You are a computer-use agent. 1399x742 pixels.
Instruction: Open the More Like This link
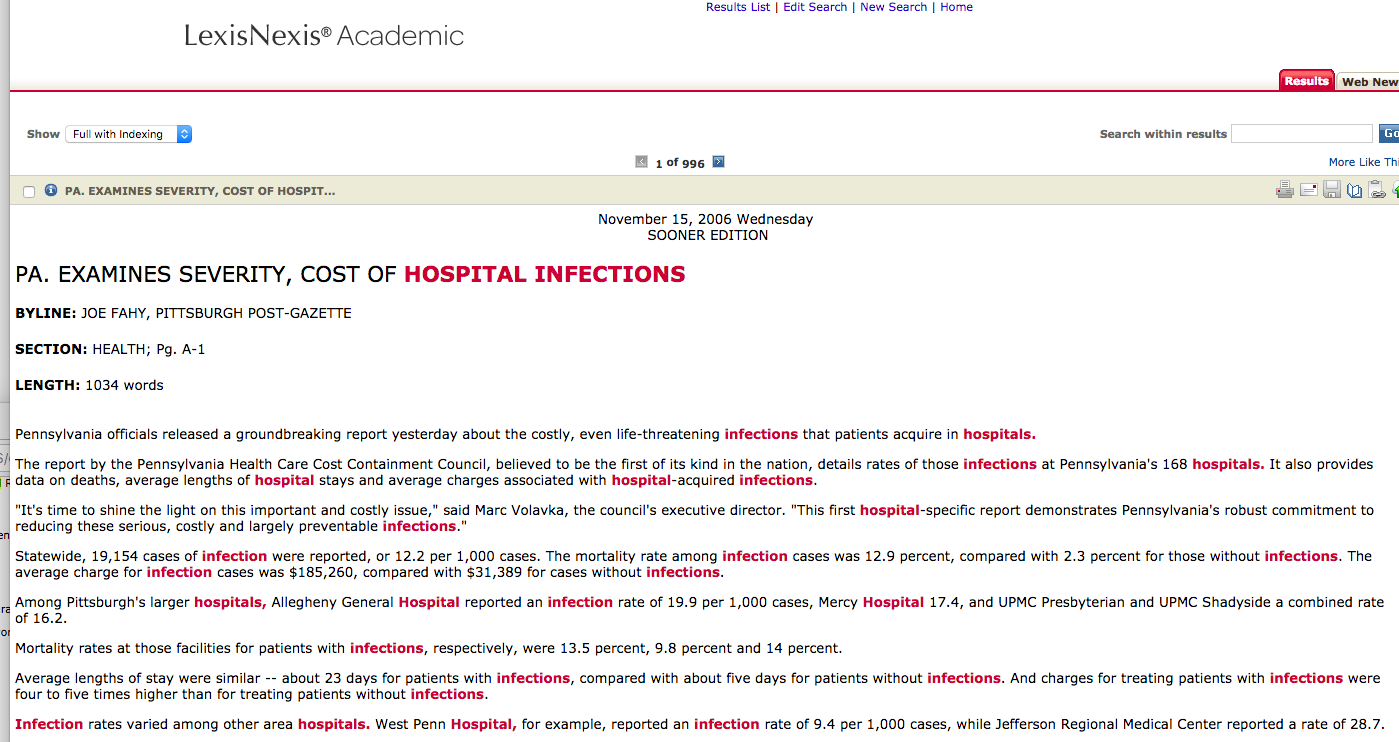pyautogui.click(x=1364, y=162)
